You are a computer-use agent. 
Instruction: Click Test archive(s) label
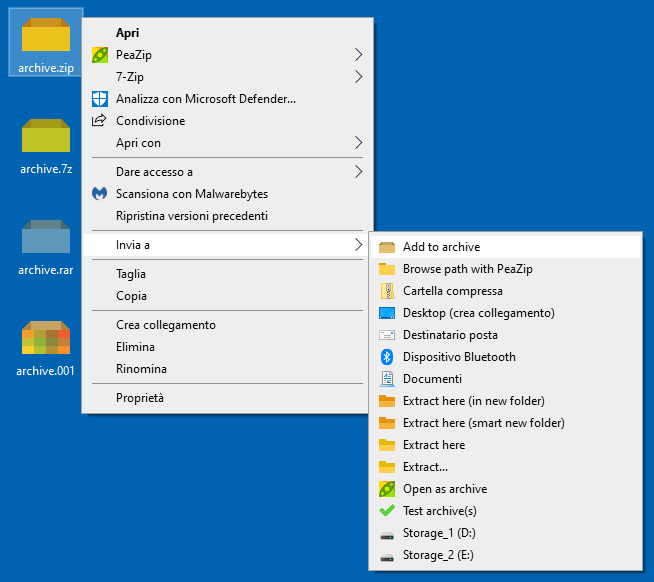pyautogui.click(x=440, y=511)
